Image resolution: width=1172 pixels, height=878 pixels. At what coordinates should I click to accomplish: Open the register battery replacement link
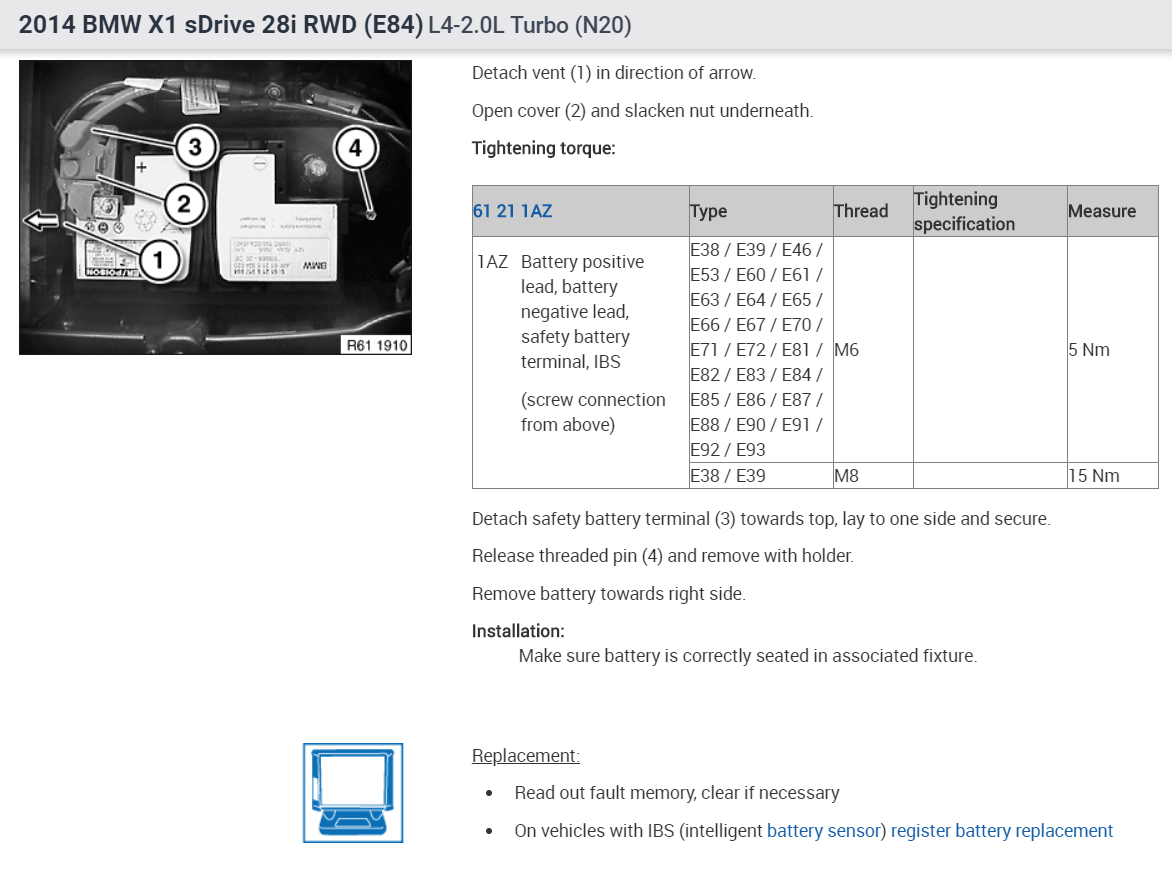pos(1002,831)
